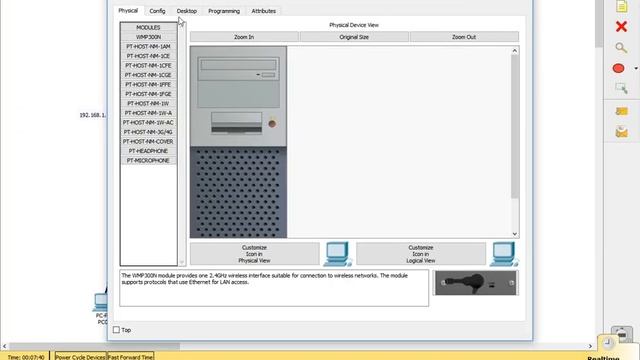Select the PT-MICROPHONE module
640x360 pixels.
148,160
